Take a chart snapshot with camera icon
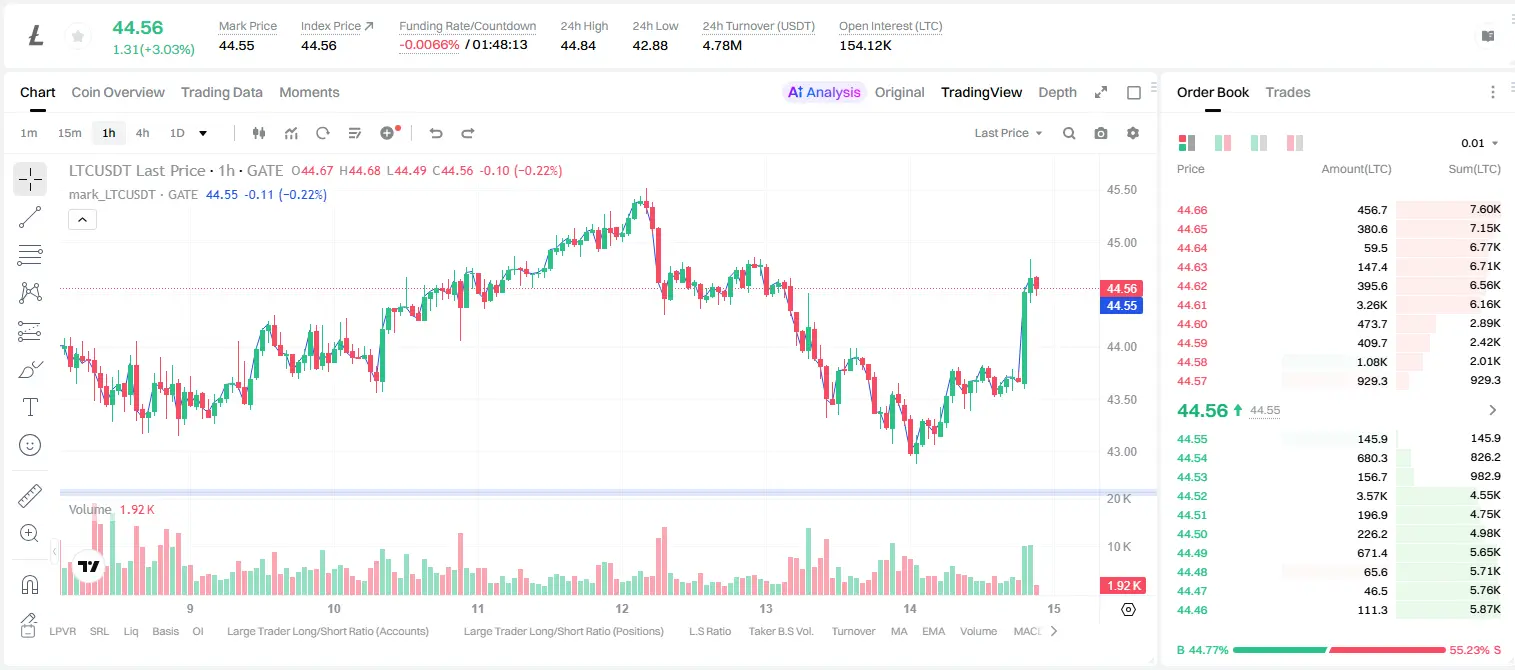 tap(1101, 133)
